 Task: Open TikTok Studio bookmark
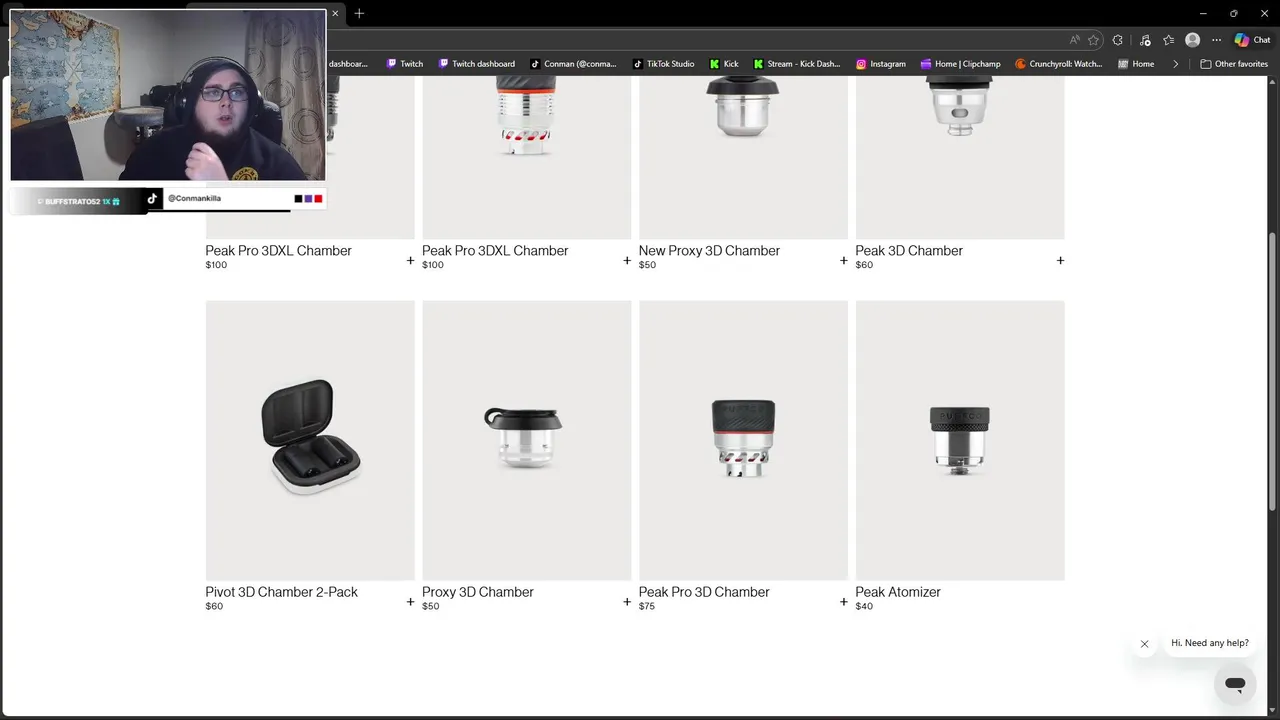pyautogui.click(x=664, y=64)
